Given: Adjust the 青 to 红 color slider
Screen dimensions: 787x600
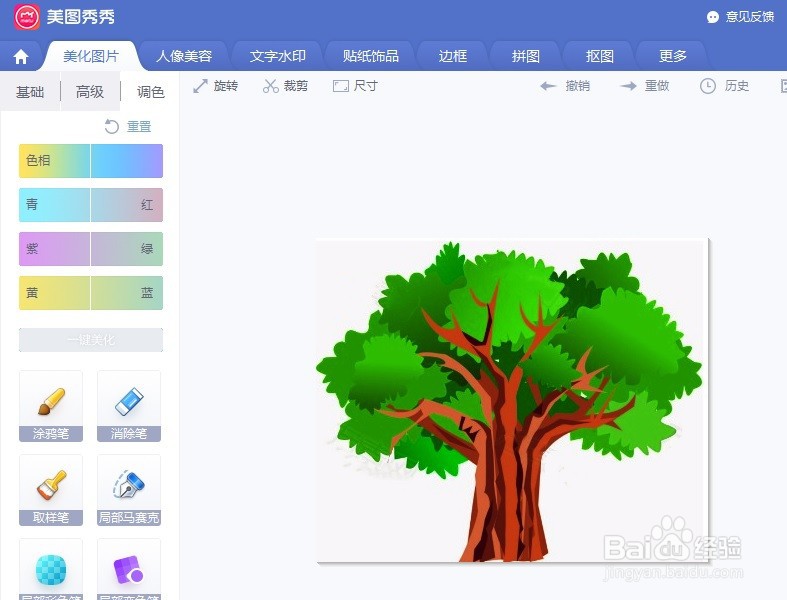Looking at the screenshot, I should [91, 205].
